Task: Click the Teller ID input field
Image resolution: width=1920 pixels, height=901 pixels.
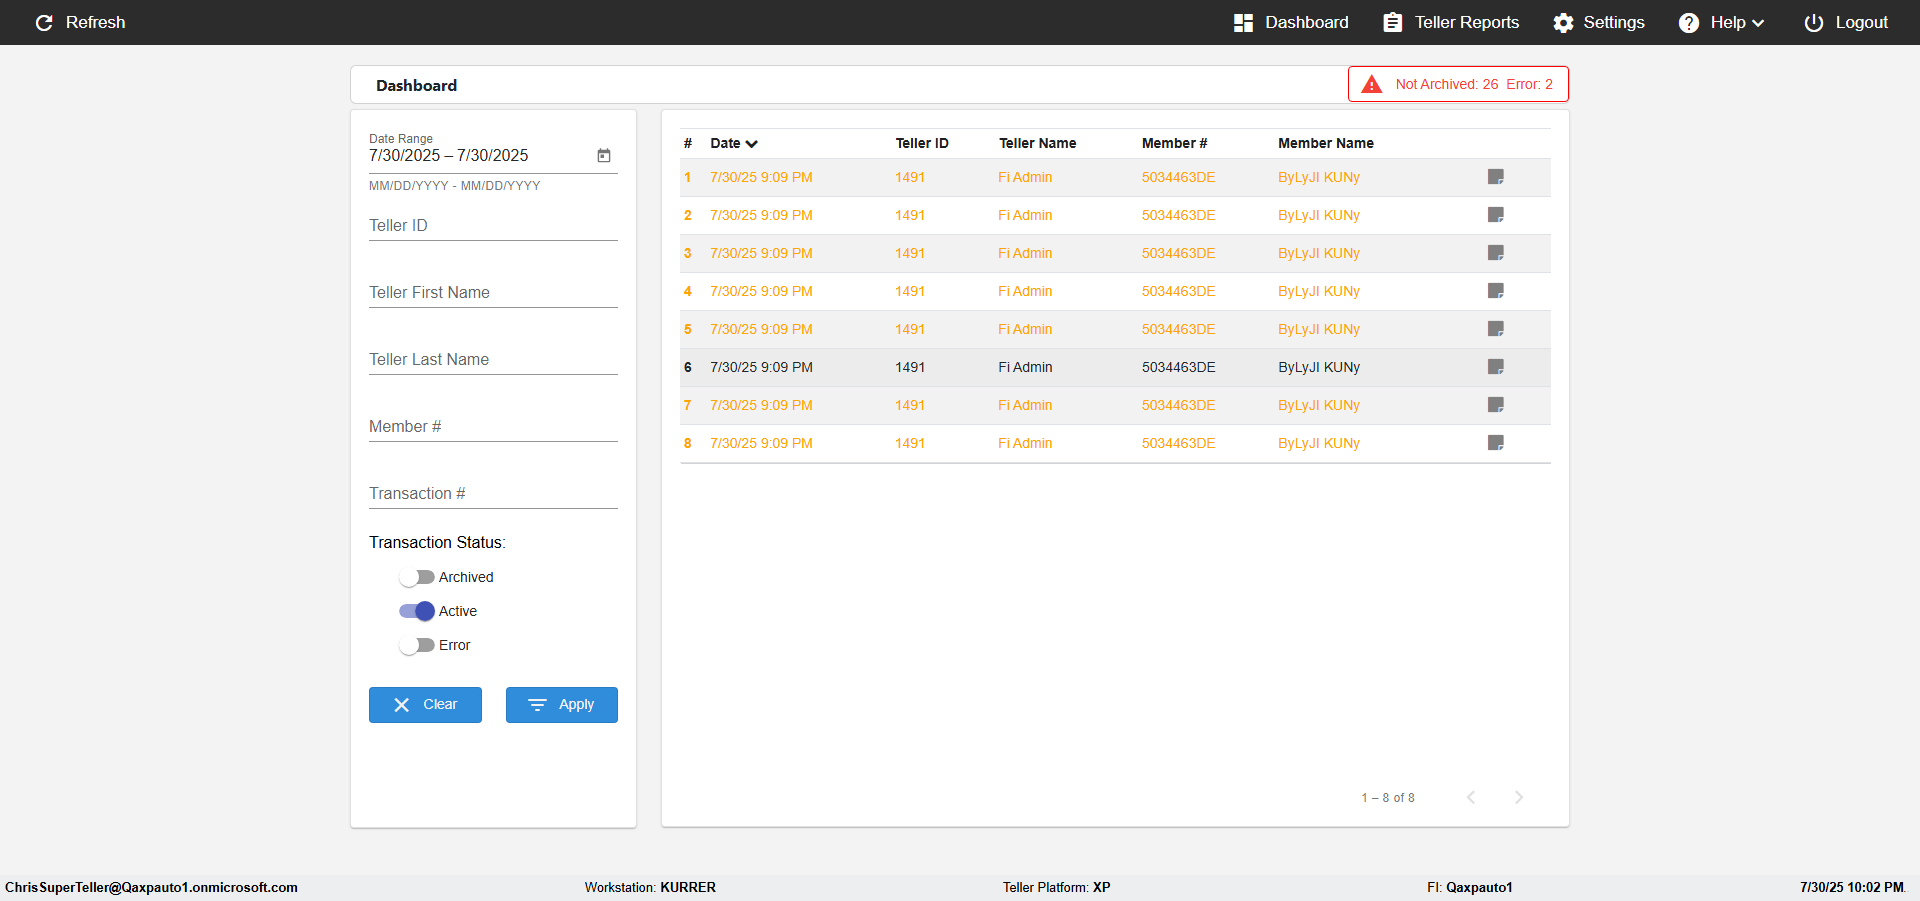Action: tap(493, 225)
